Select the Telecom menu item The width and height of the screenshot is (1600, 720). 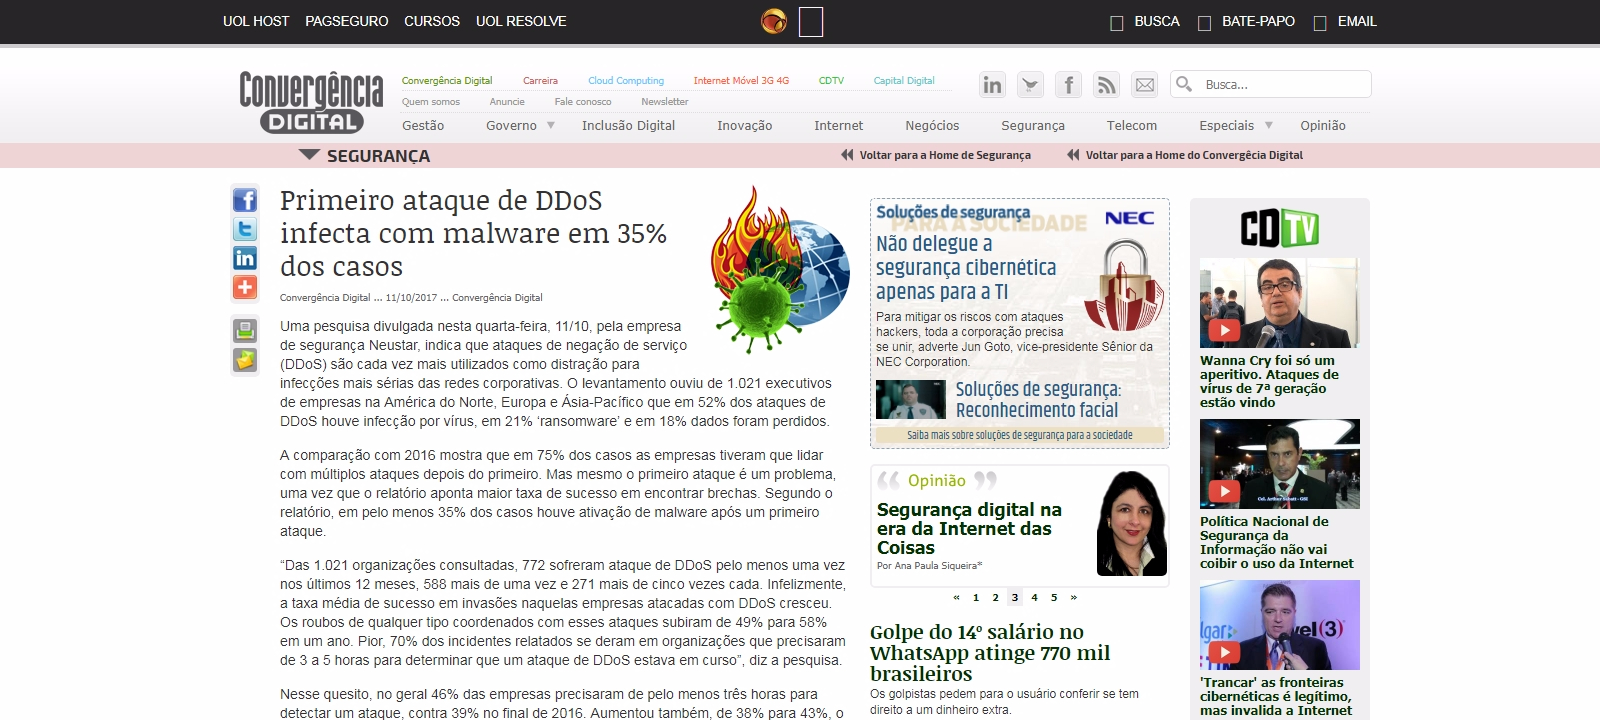pyautogui.click(x=1131, y=126)
